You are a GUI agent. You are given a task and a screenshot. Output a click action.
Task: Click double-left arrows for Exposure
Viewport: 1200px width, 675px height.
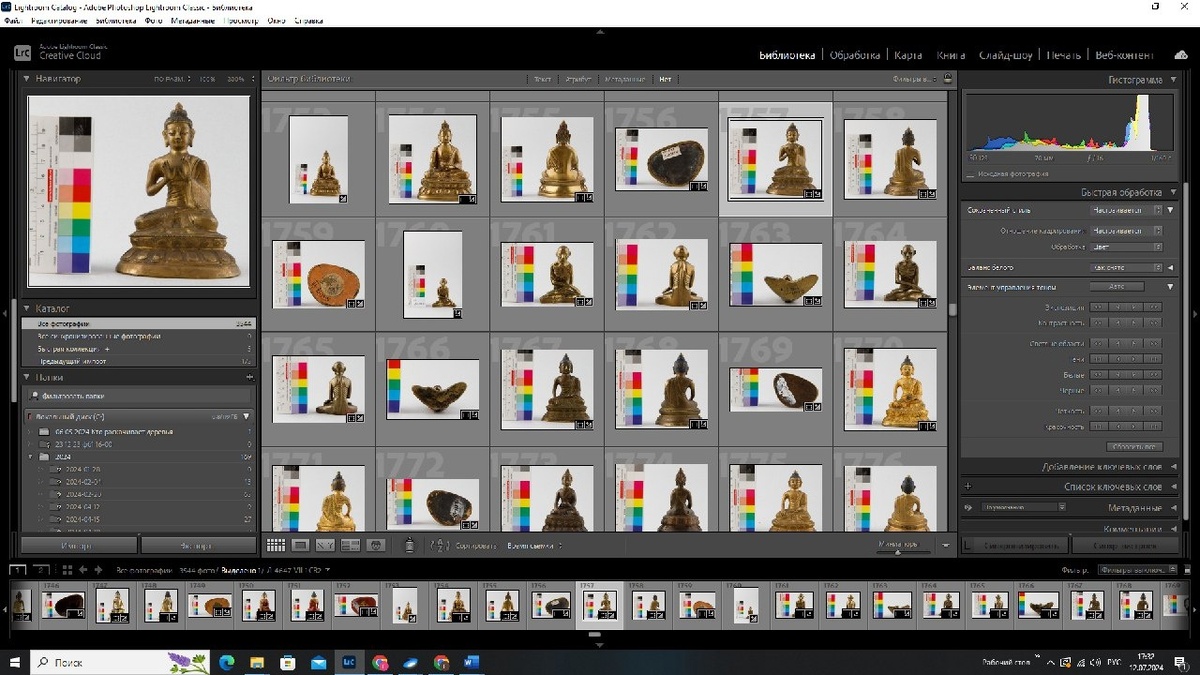pyautogui.click(x=1097, y=309)
